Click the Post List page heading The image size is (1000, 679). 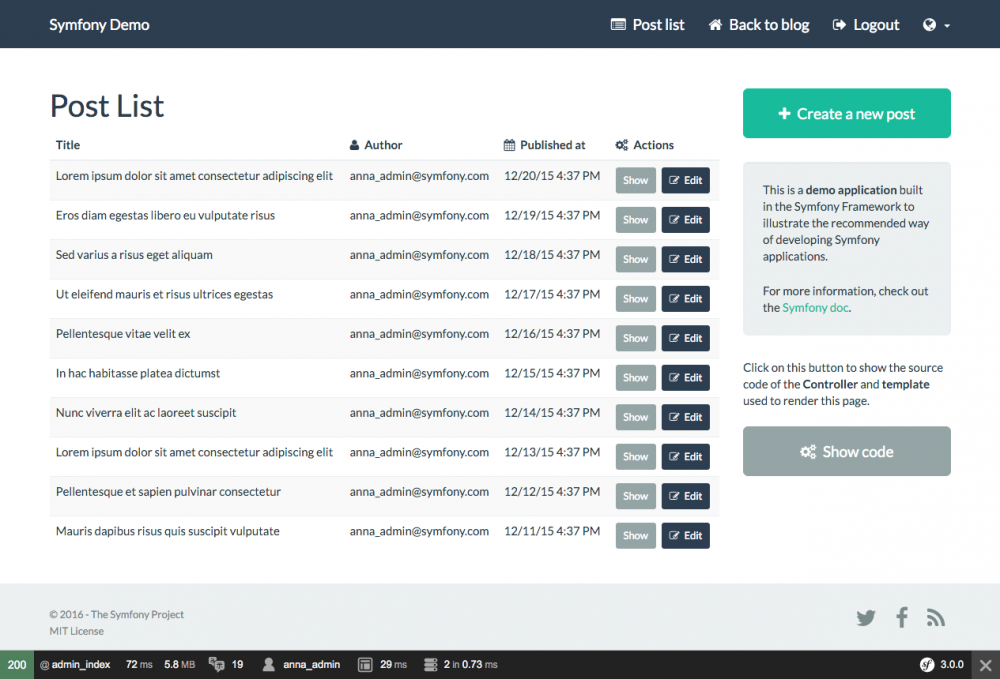[x=107, y=106]
